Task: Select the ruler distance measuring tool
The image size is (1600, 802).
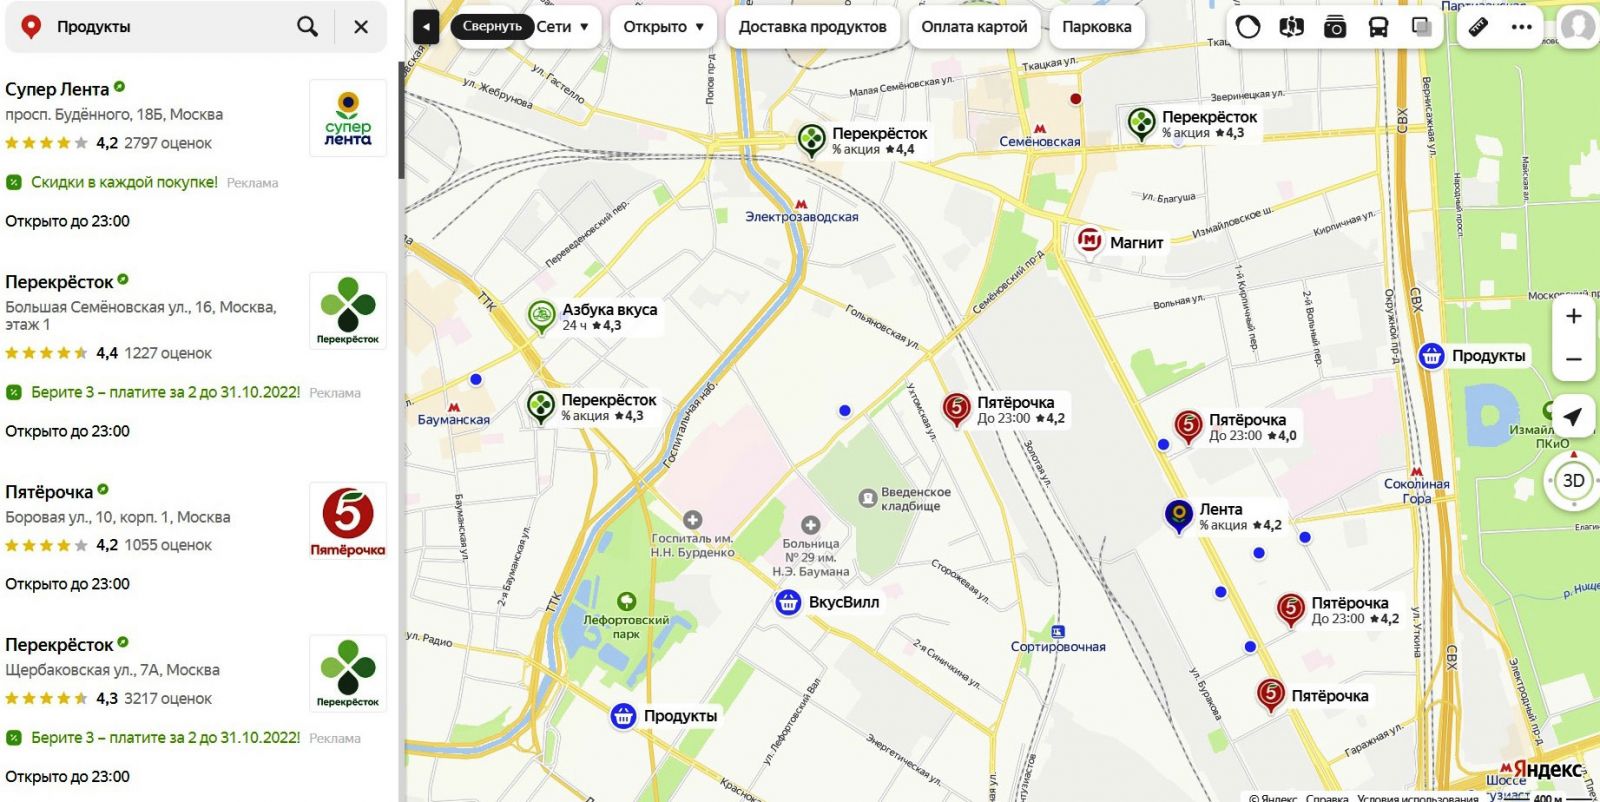Action: coord(1478,27)
